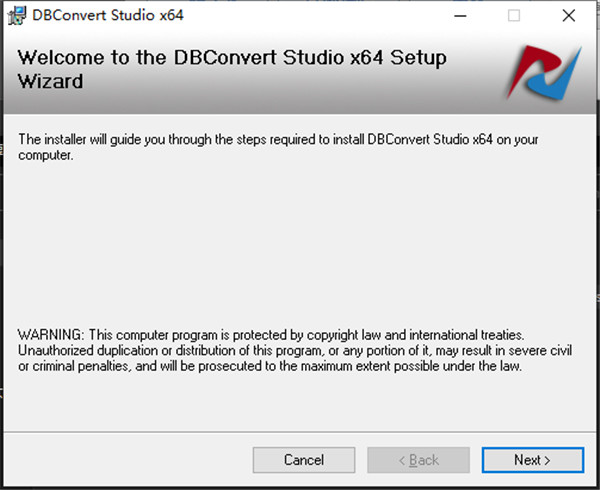Open the installer icon system menu

(17, 16)
